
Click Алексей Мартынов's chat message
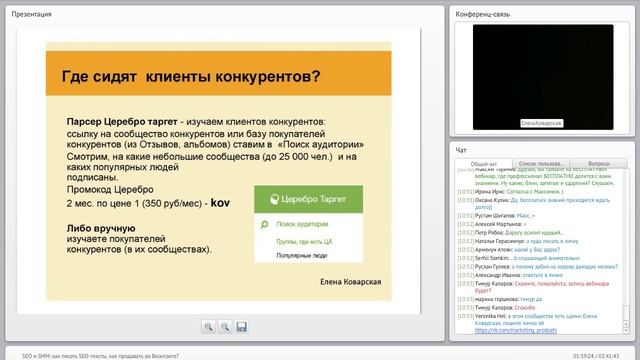tap(492, 224)
